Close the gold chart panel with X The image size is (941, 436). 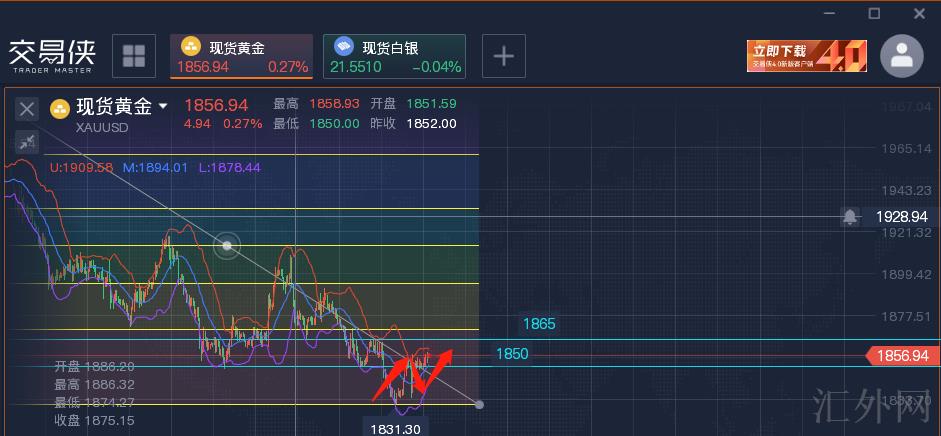26,109
